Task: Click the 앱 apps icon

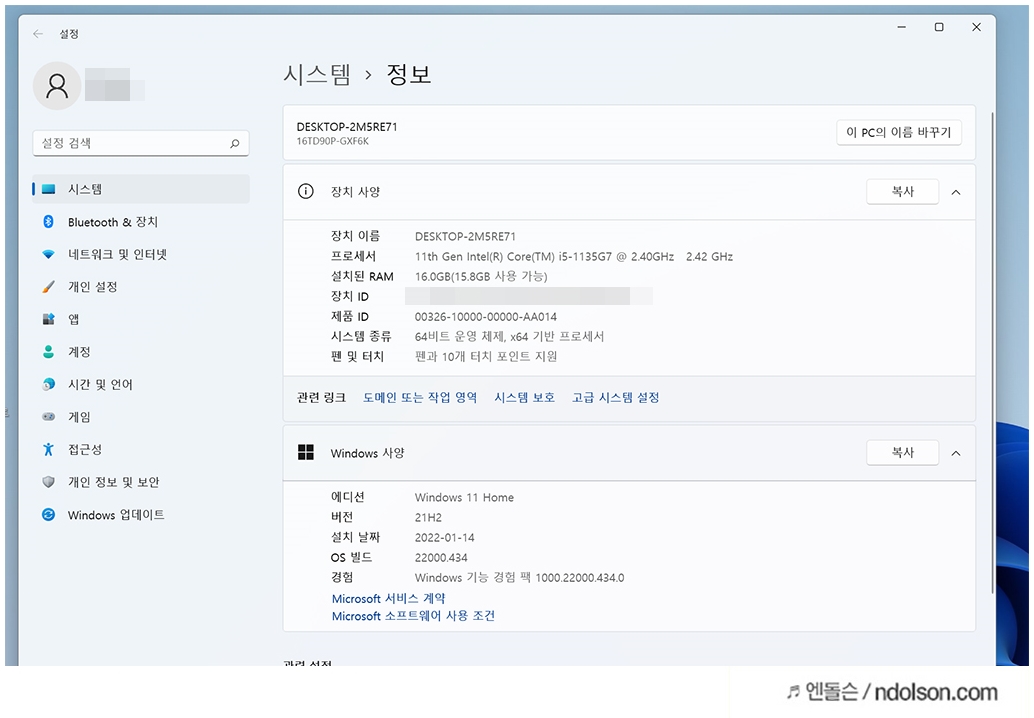Action: coord(48,319)
